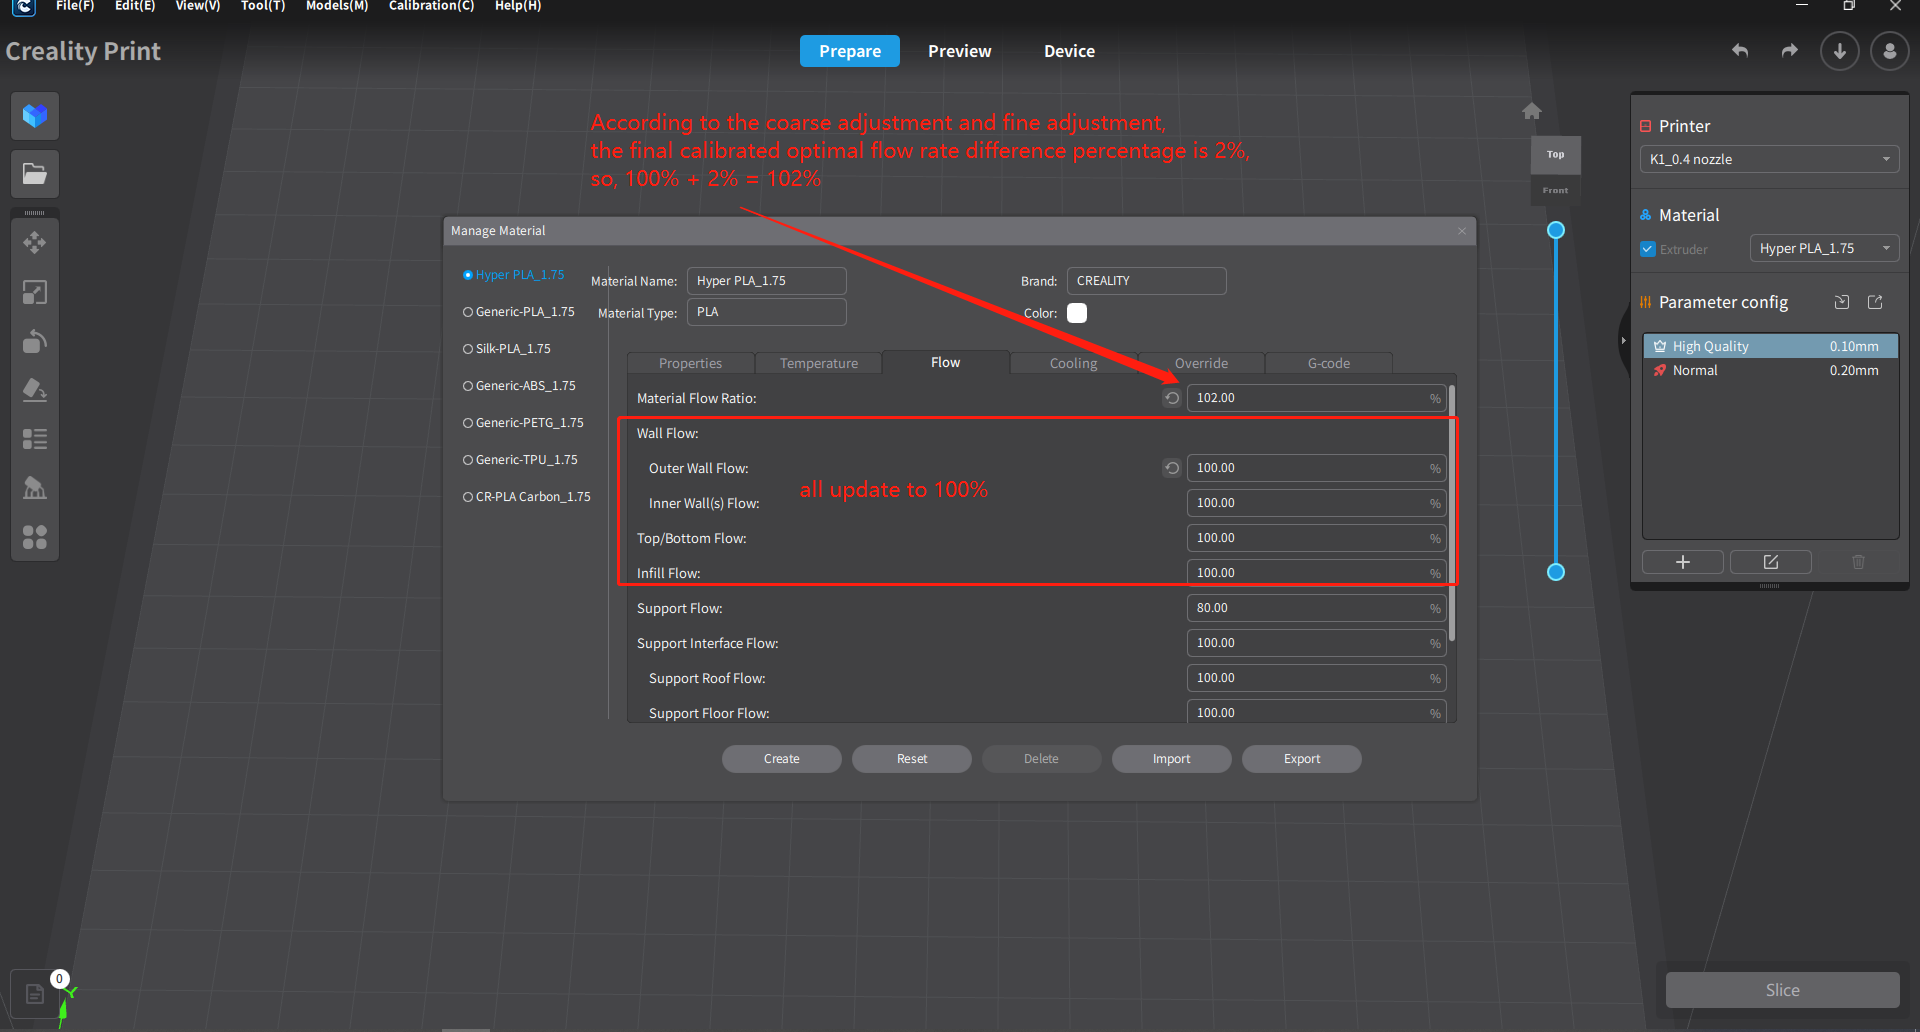Open the user account icon

(x=1890, y=51)
